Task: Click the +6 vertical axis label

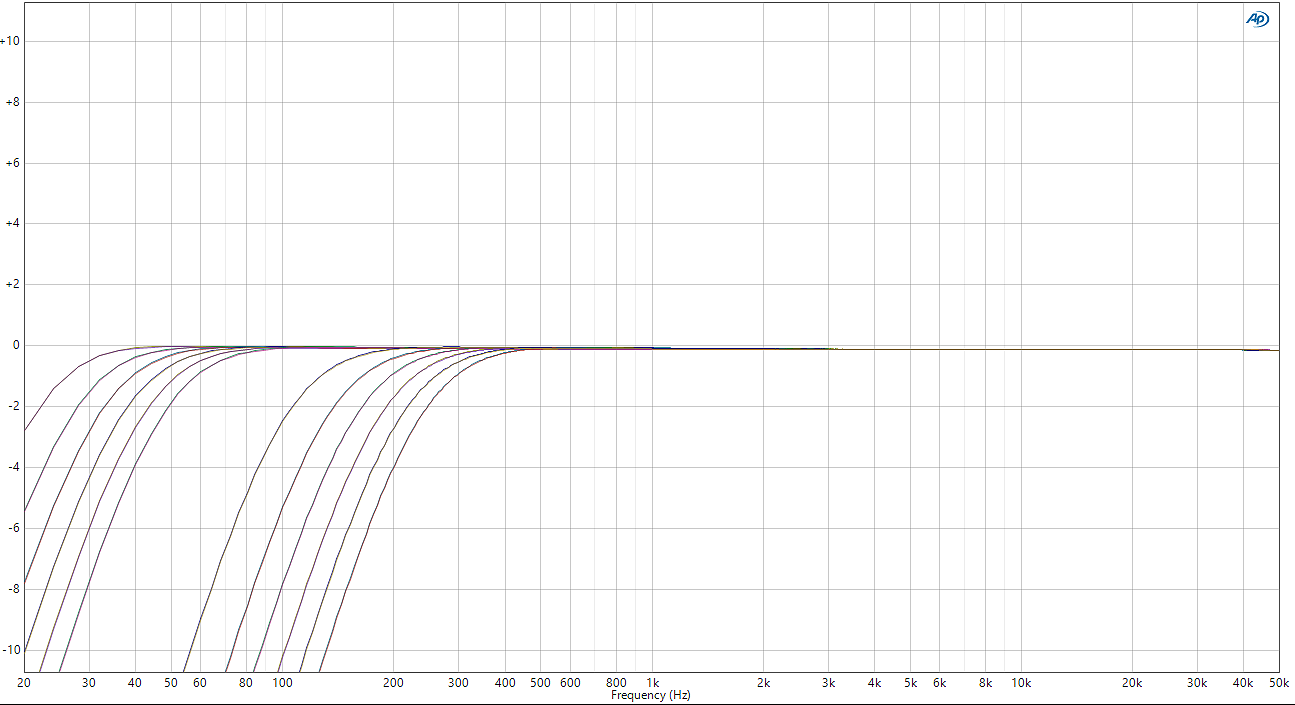Action: tap(13, 163)
